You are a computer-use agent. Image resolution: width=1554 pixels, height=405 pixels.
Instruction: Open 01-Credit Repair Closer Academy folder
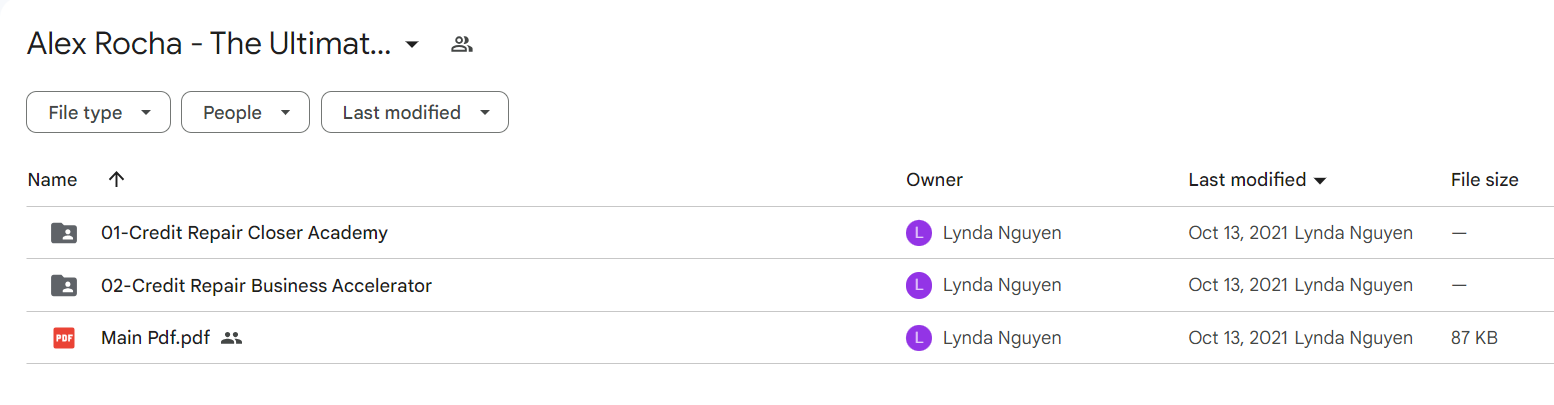244,233
